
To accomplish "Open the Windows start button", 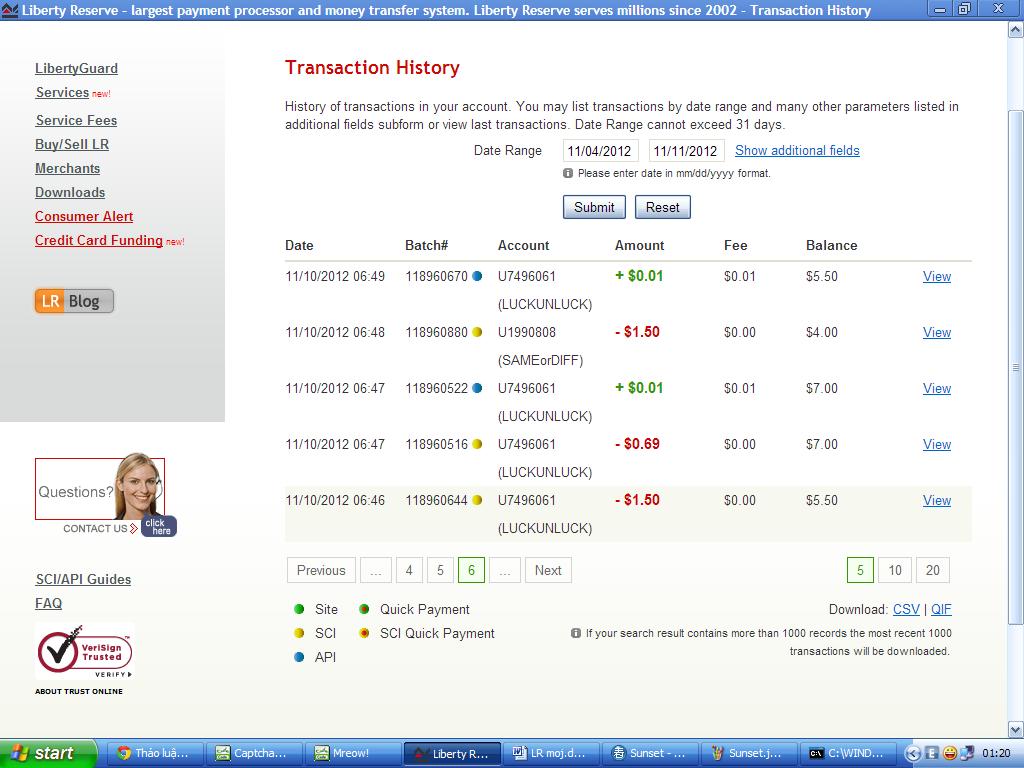I will [x=47, y=753].
